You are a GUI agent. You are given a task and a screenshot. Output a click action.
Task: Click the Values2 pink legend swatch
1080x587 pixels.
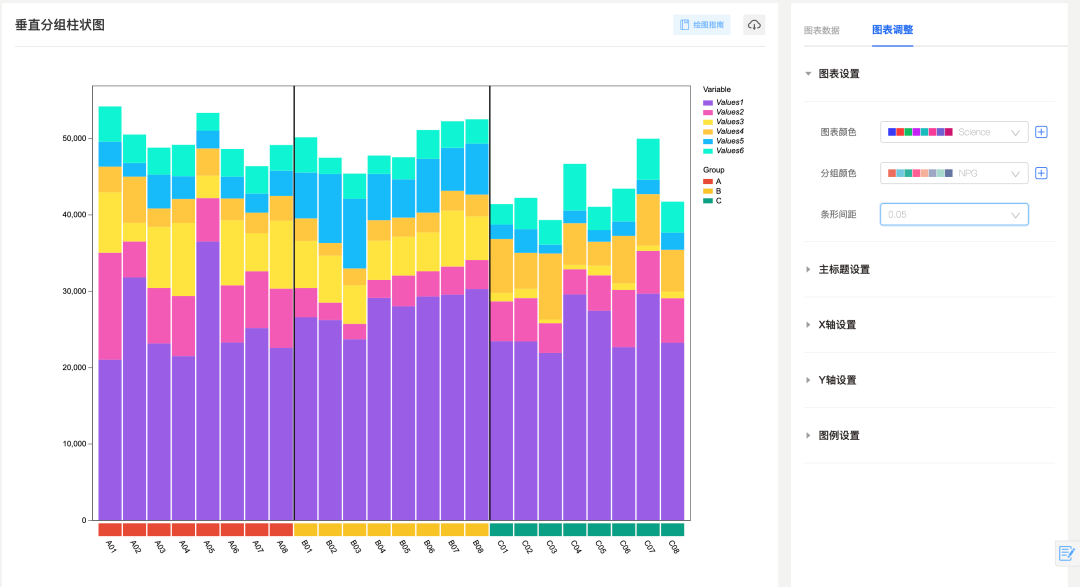click(x=707, y=112)
